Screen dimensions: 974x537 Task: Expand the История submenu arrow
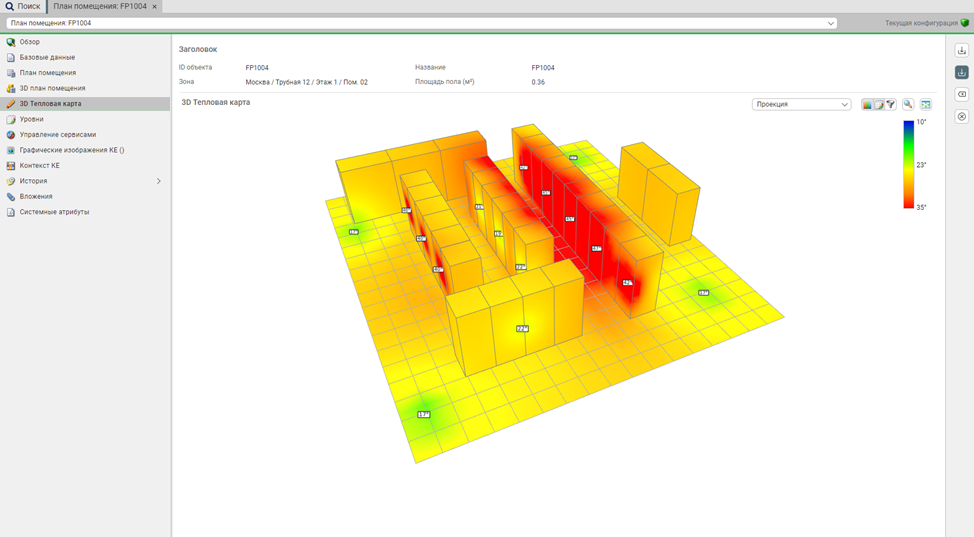pos(158,181)
